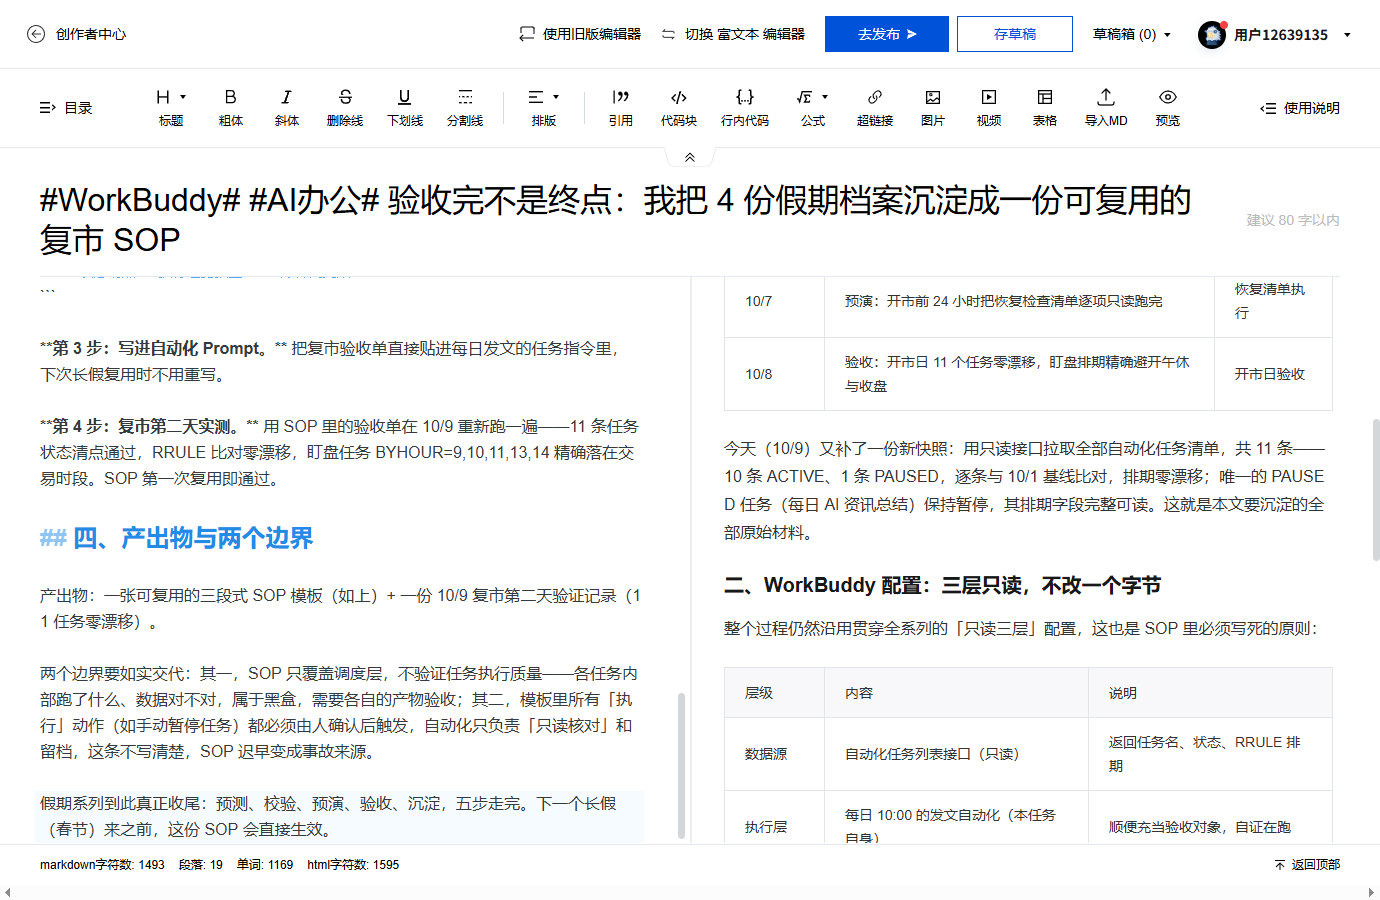The height and width of the screenshot is (900, 1380).
Task: Apply 斜体 italic formatting
Action: 287,107
